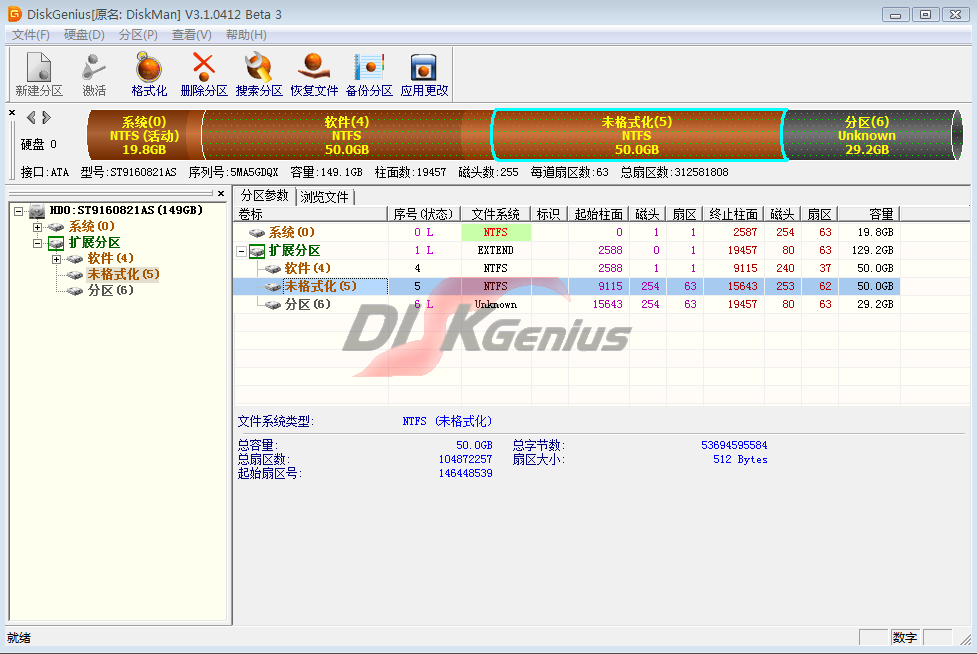Click the 卷标 column header
This screenshot has height=654, width=977.
coord(311,214)
